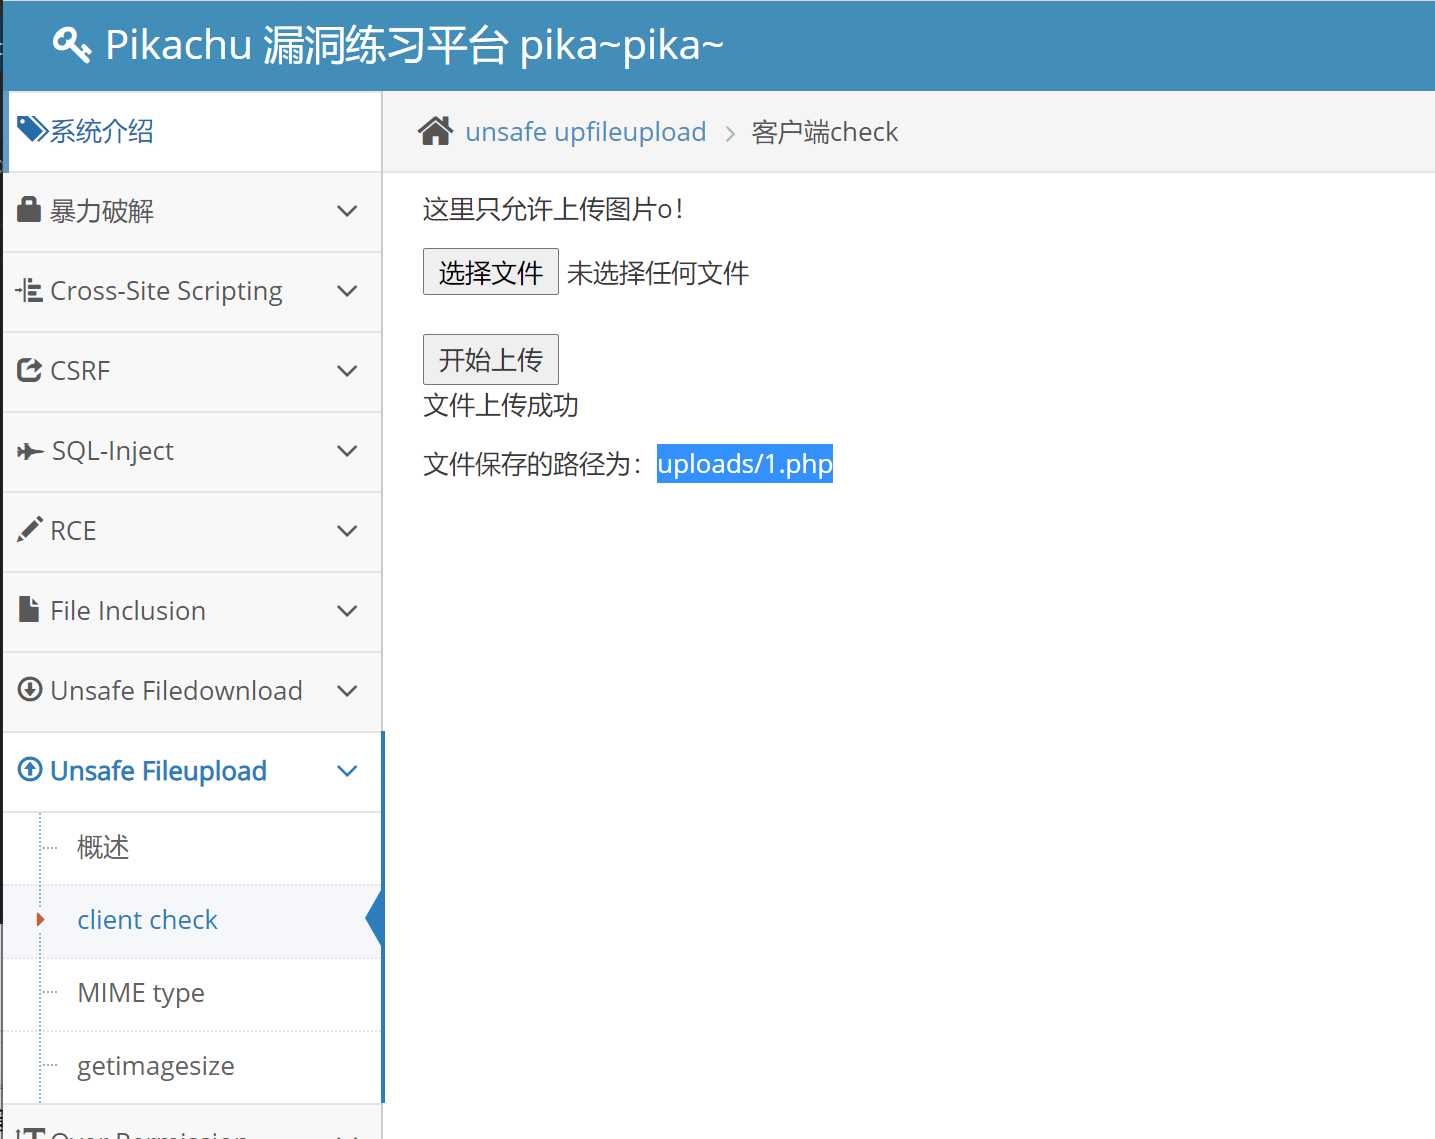Click the File Inclusion document icon

[x=30, y=610]
